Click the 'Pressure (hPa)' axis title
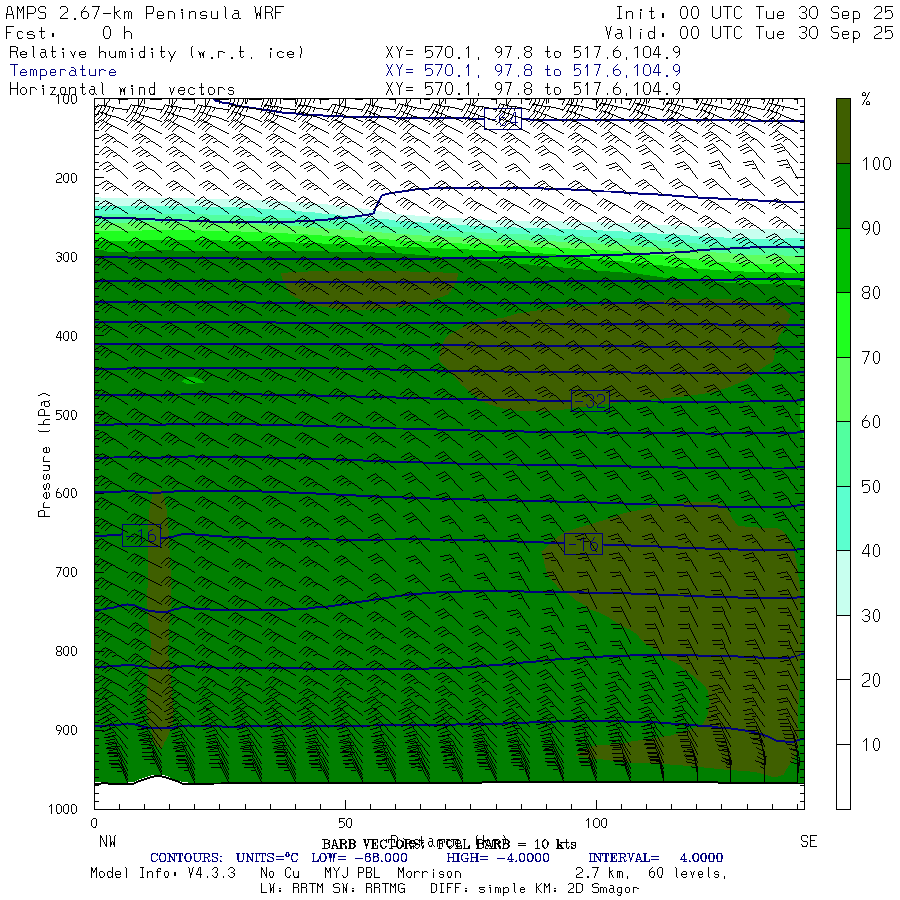The height and width of the screenshot is (900, 900). pyautogui.click(x=44, y=454)
